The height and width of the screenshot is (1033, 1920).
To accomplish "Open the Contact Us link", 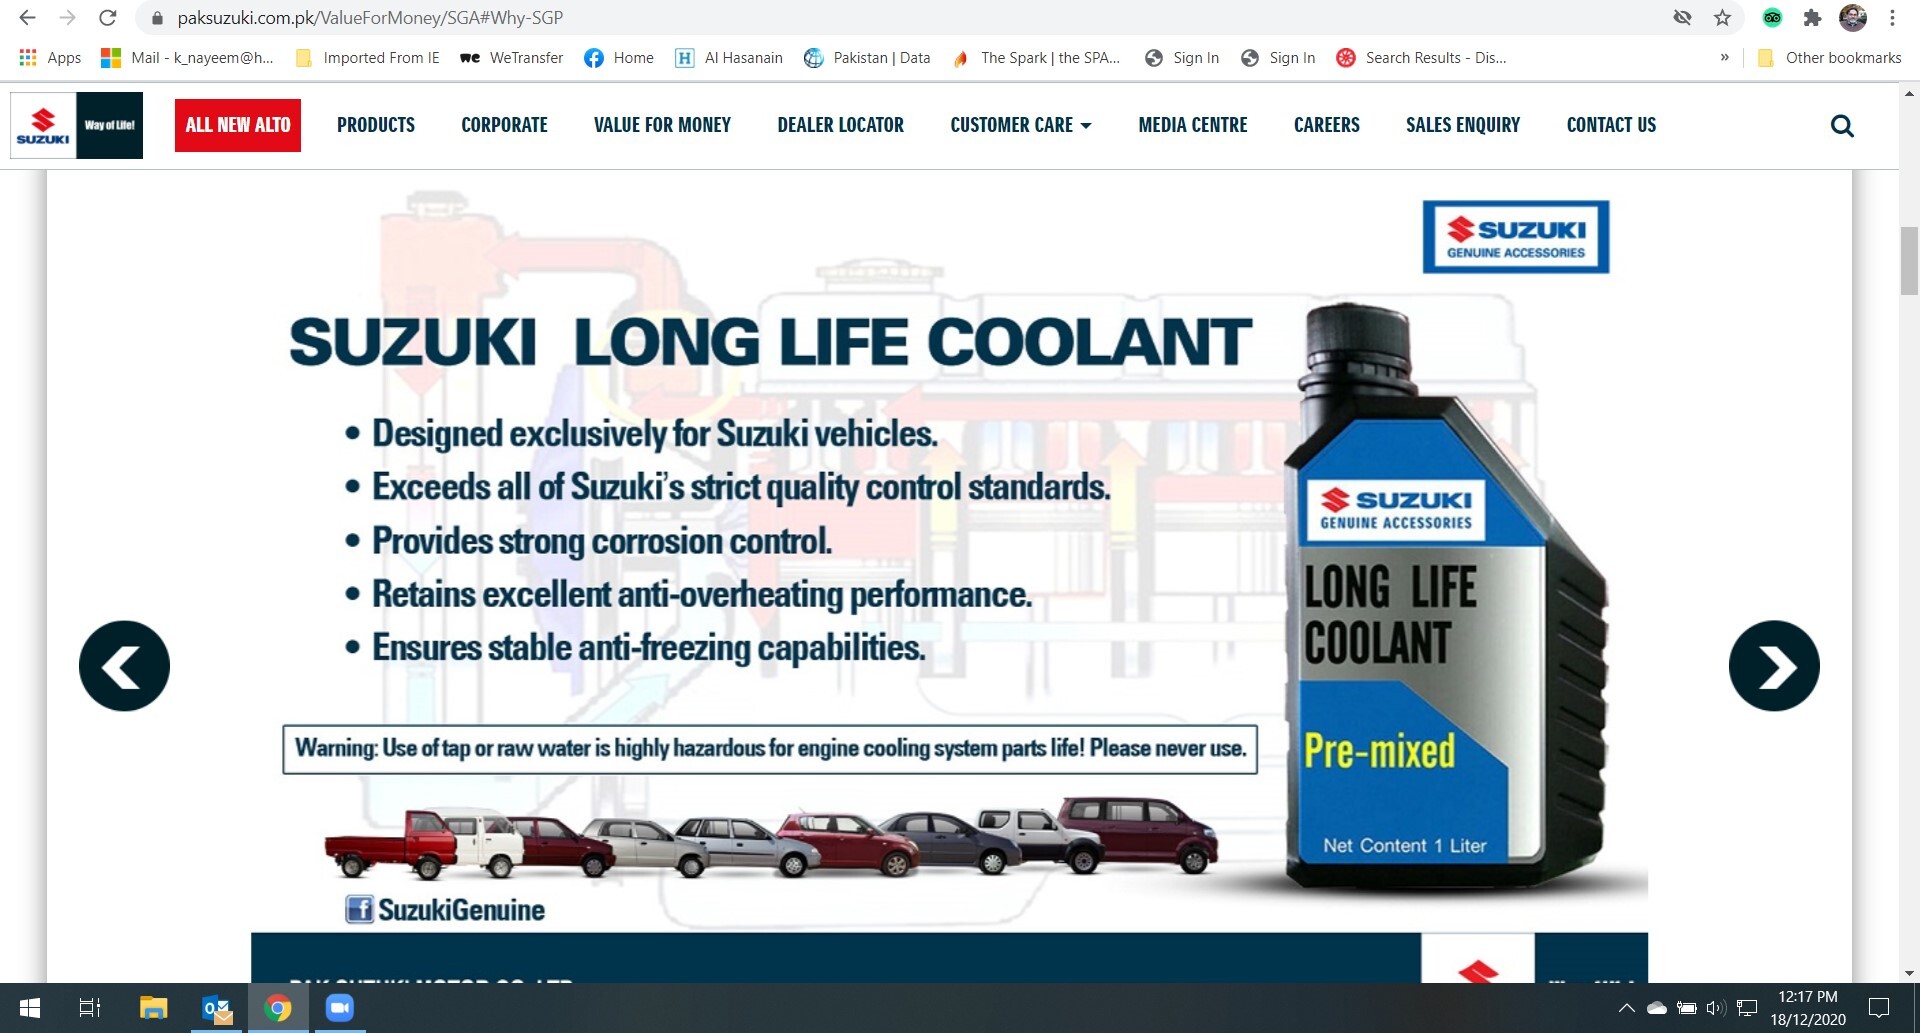I will [x=1611, y=125].
